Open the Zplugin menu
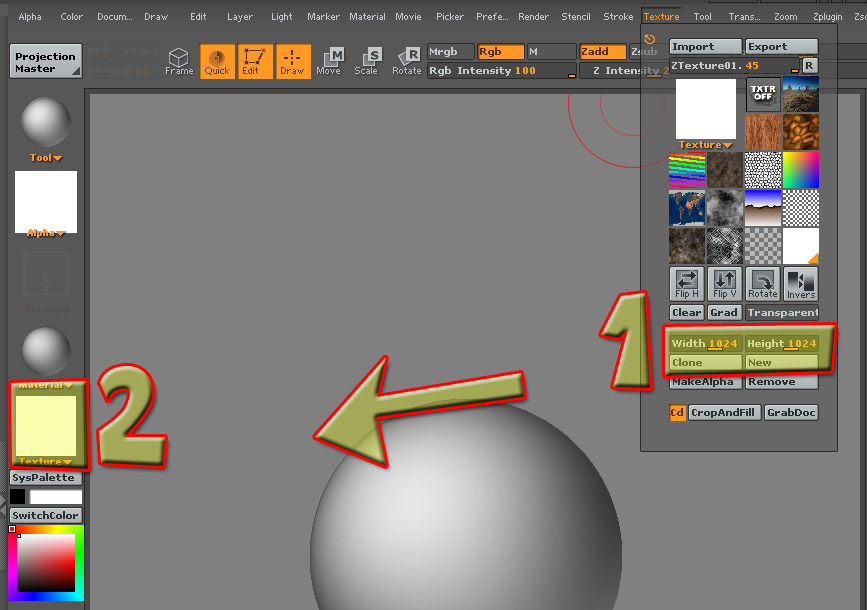867x610 pixels. pos(828,17)
